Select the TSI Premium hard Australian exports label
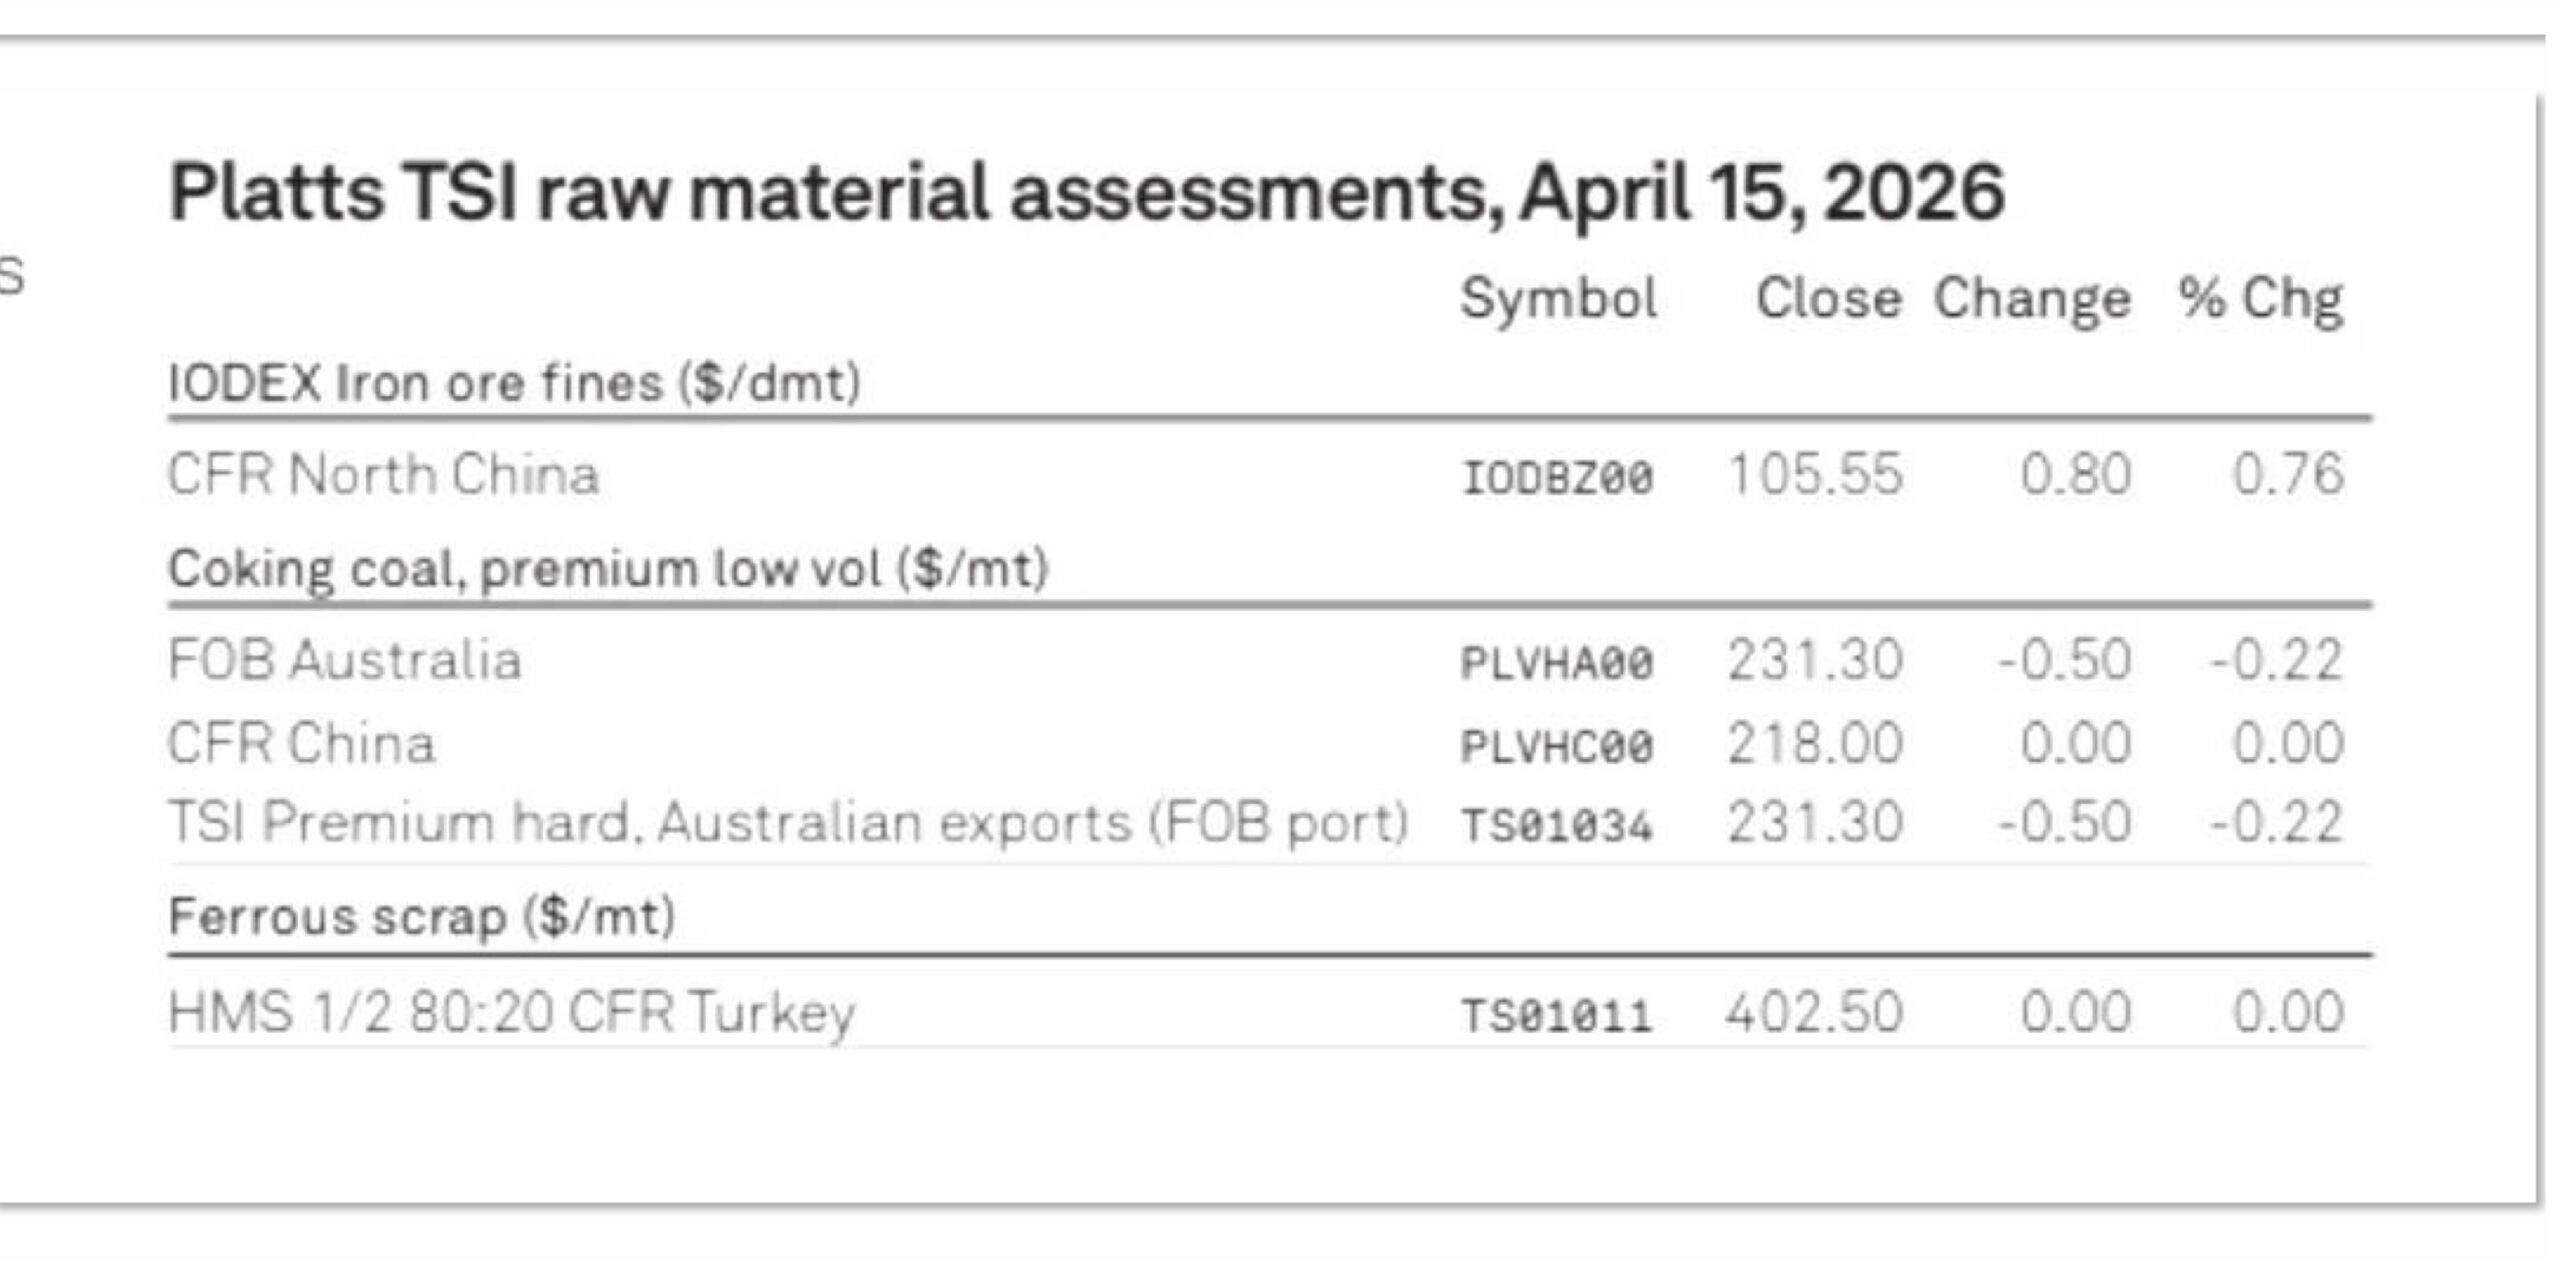 tap(788, 823)
